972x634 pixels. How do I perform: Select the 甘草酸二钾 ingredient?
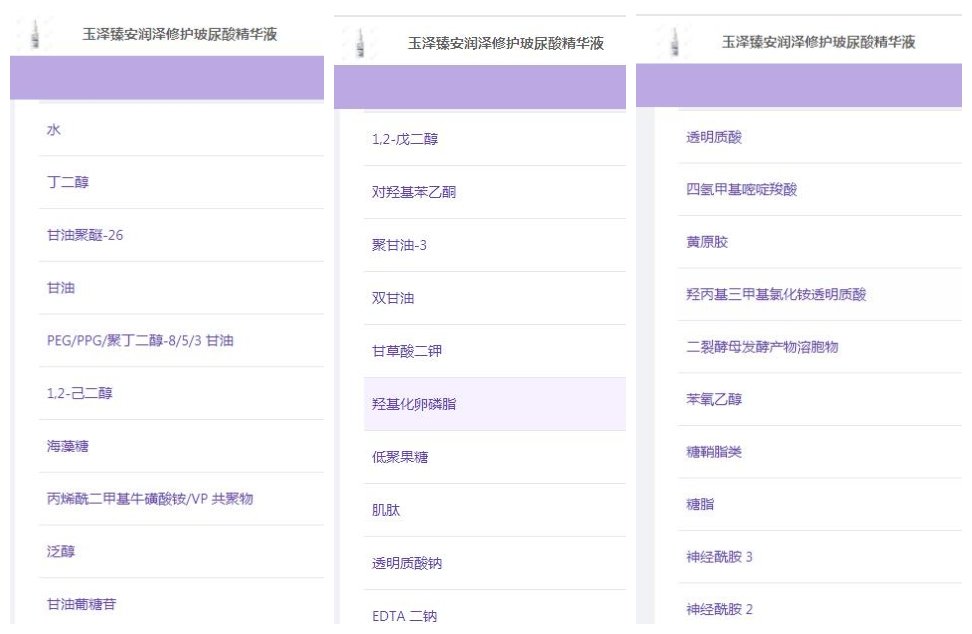tap(407, 351)
